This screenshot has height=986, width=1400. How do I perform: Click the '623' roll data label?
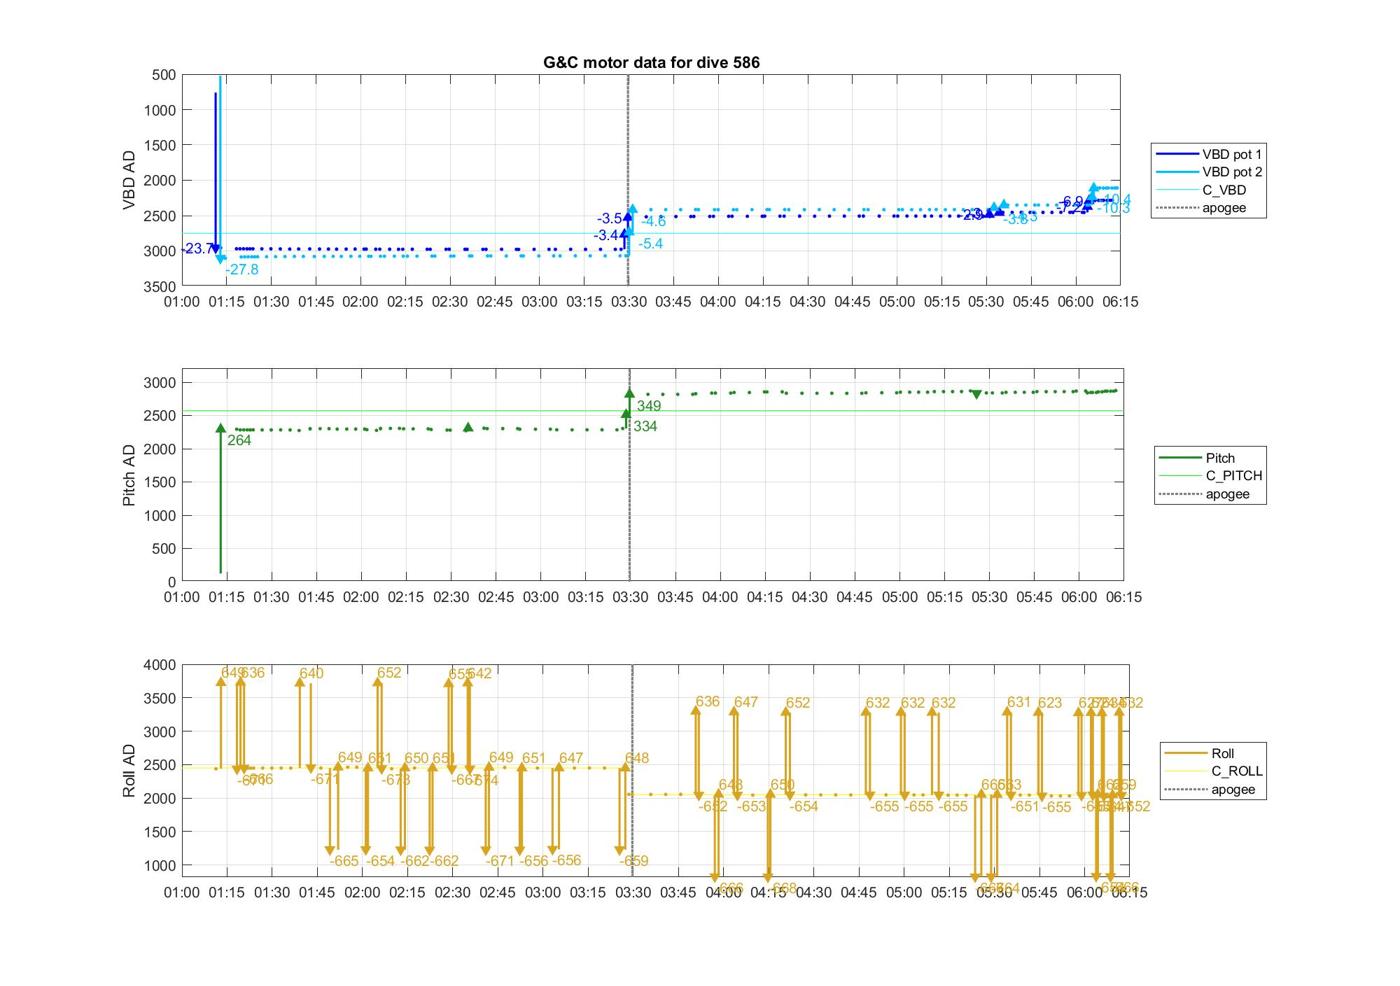pyautogui.click(x=1050, y=704)
